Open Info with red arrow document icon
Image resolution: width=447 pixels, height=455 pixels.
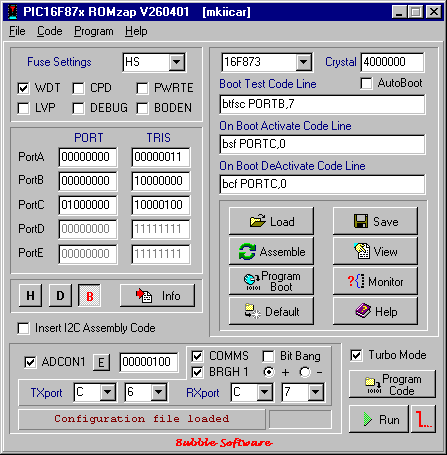point(157,295)
